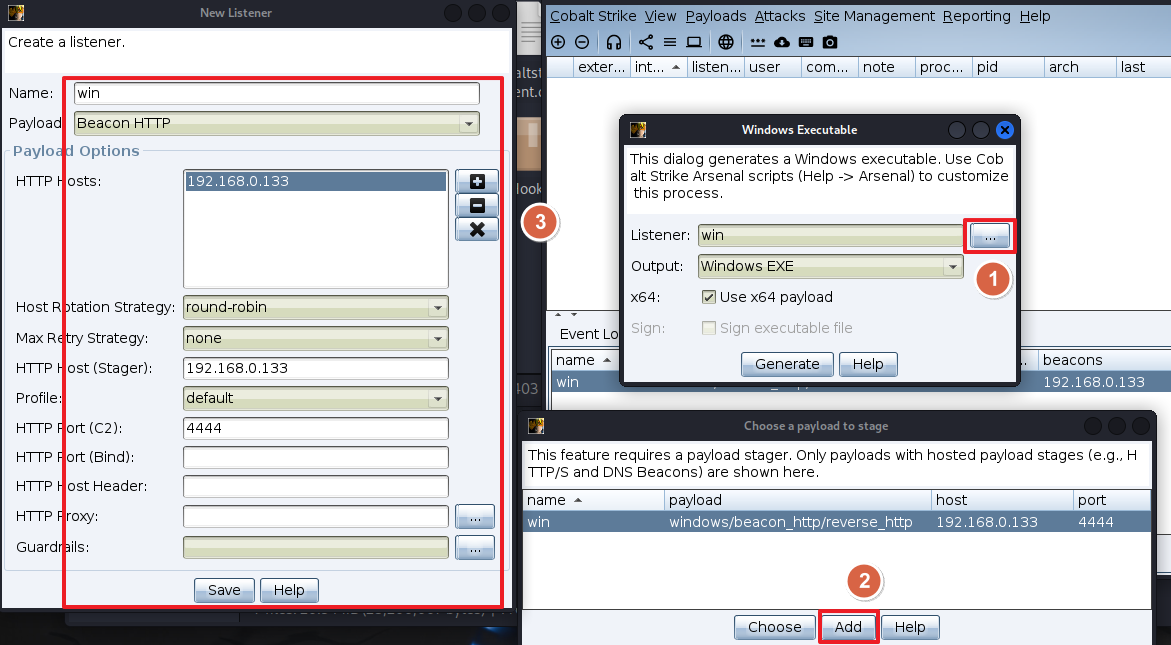Switch to Target Table laptop icon

tap(694, 43)
